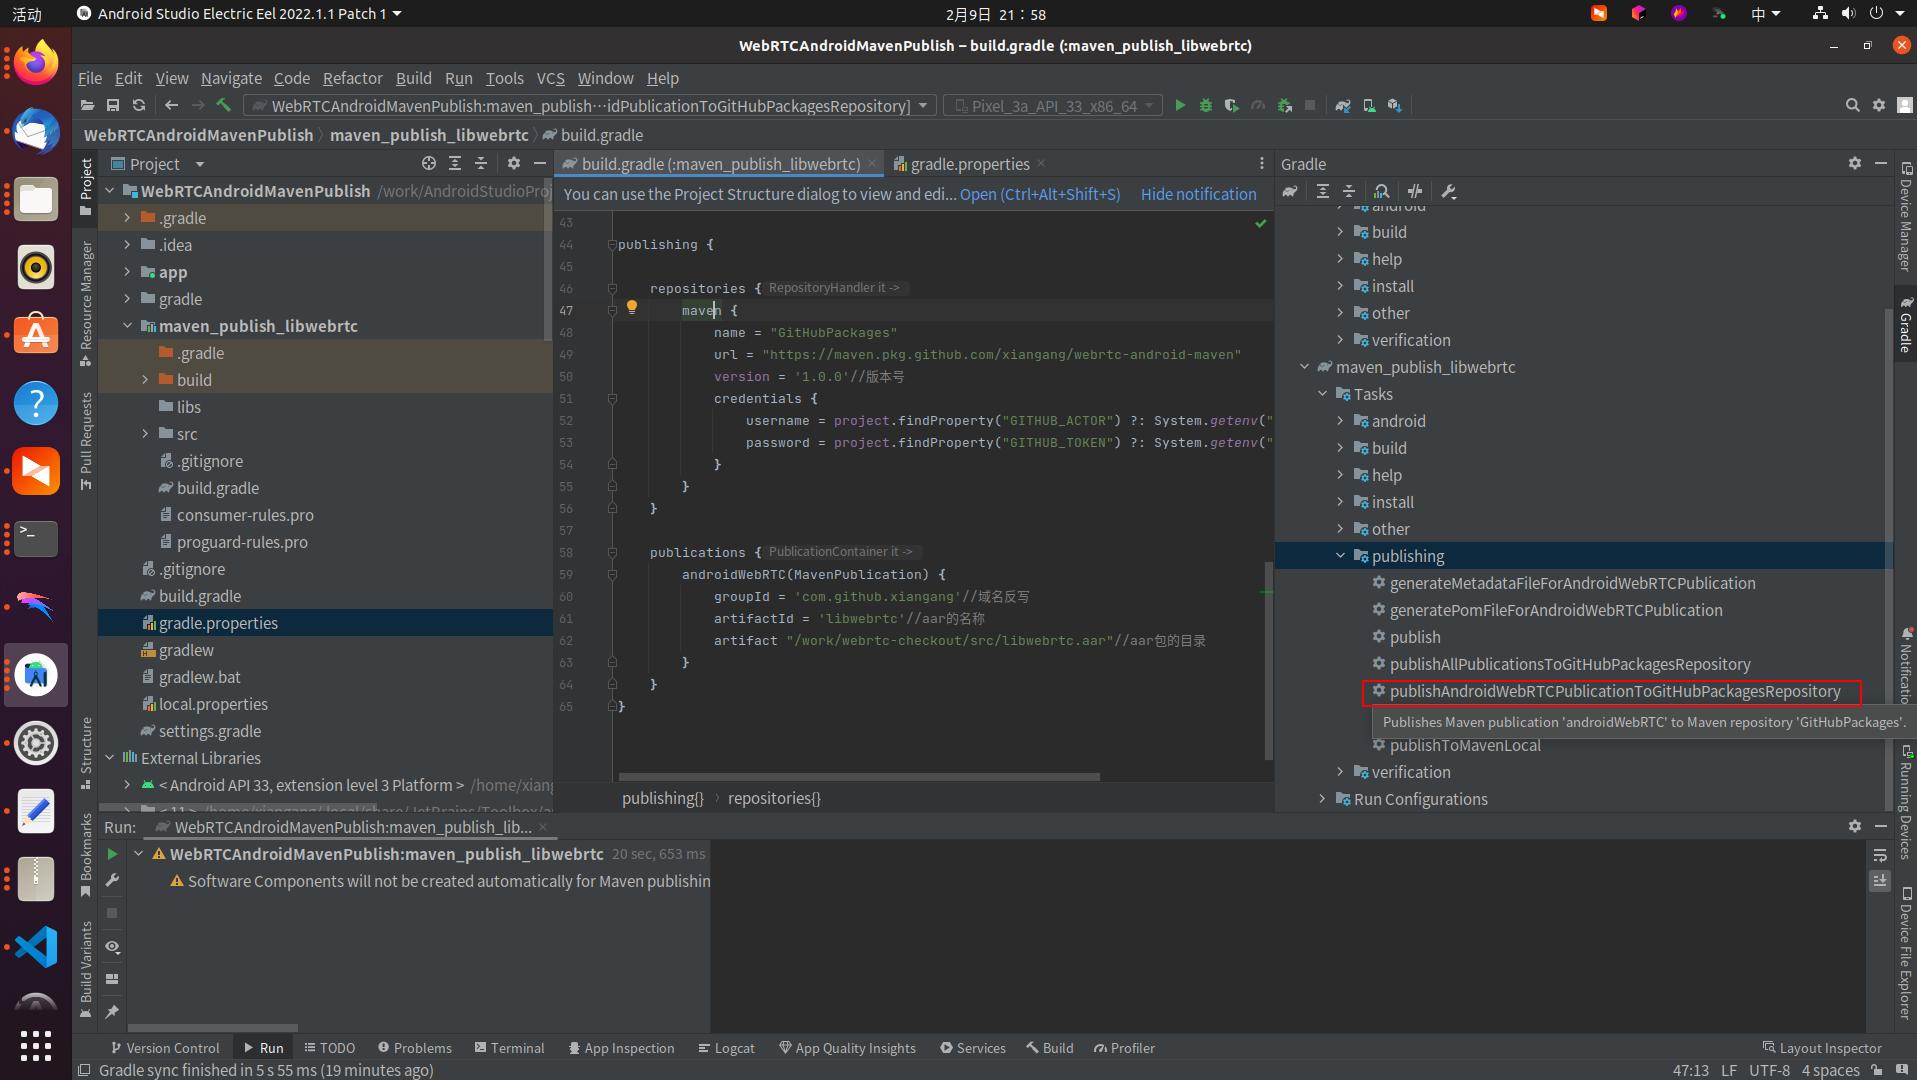
Task: Click the editor horizontal scrollbar
Action: pos(859,777)
